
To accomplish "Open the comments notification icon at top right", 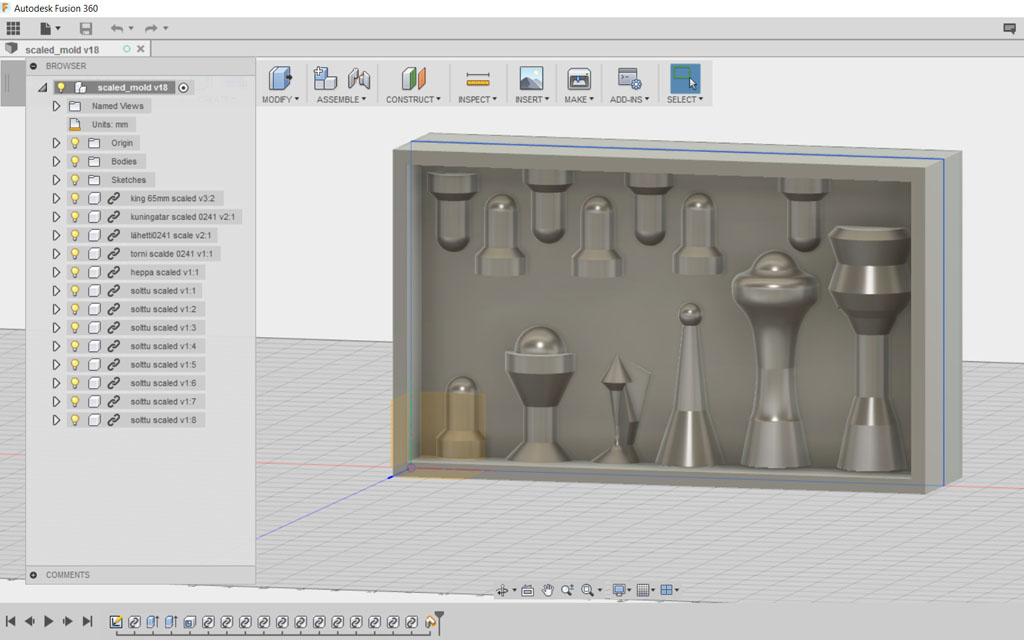I will (x=1009, y=28).
